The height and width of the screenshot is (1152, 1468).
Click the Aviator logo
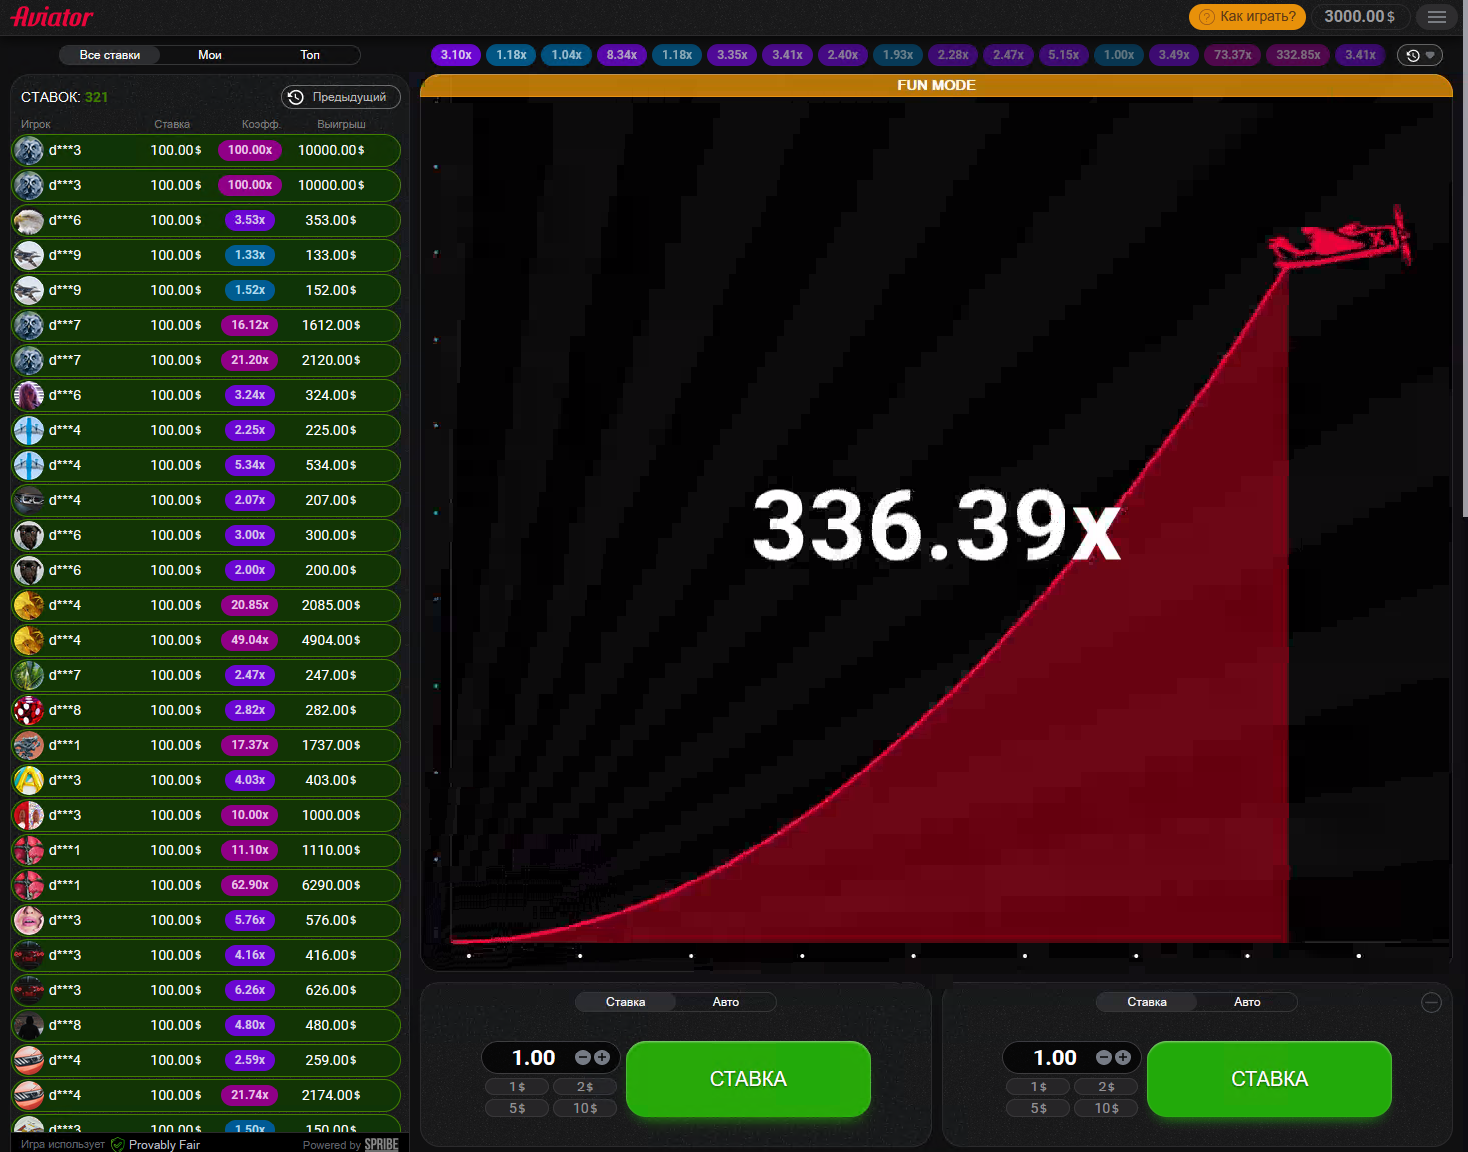coord(52,17)
